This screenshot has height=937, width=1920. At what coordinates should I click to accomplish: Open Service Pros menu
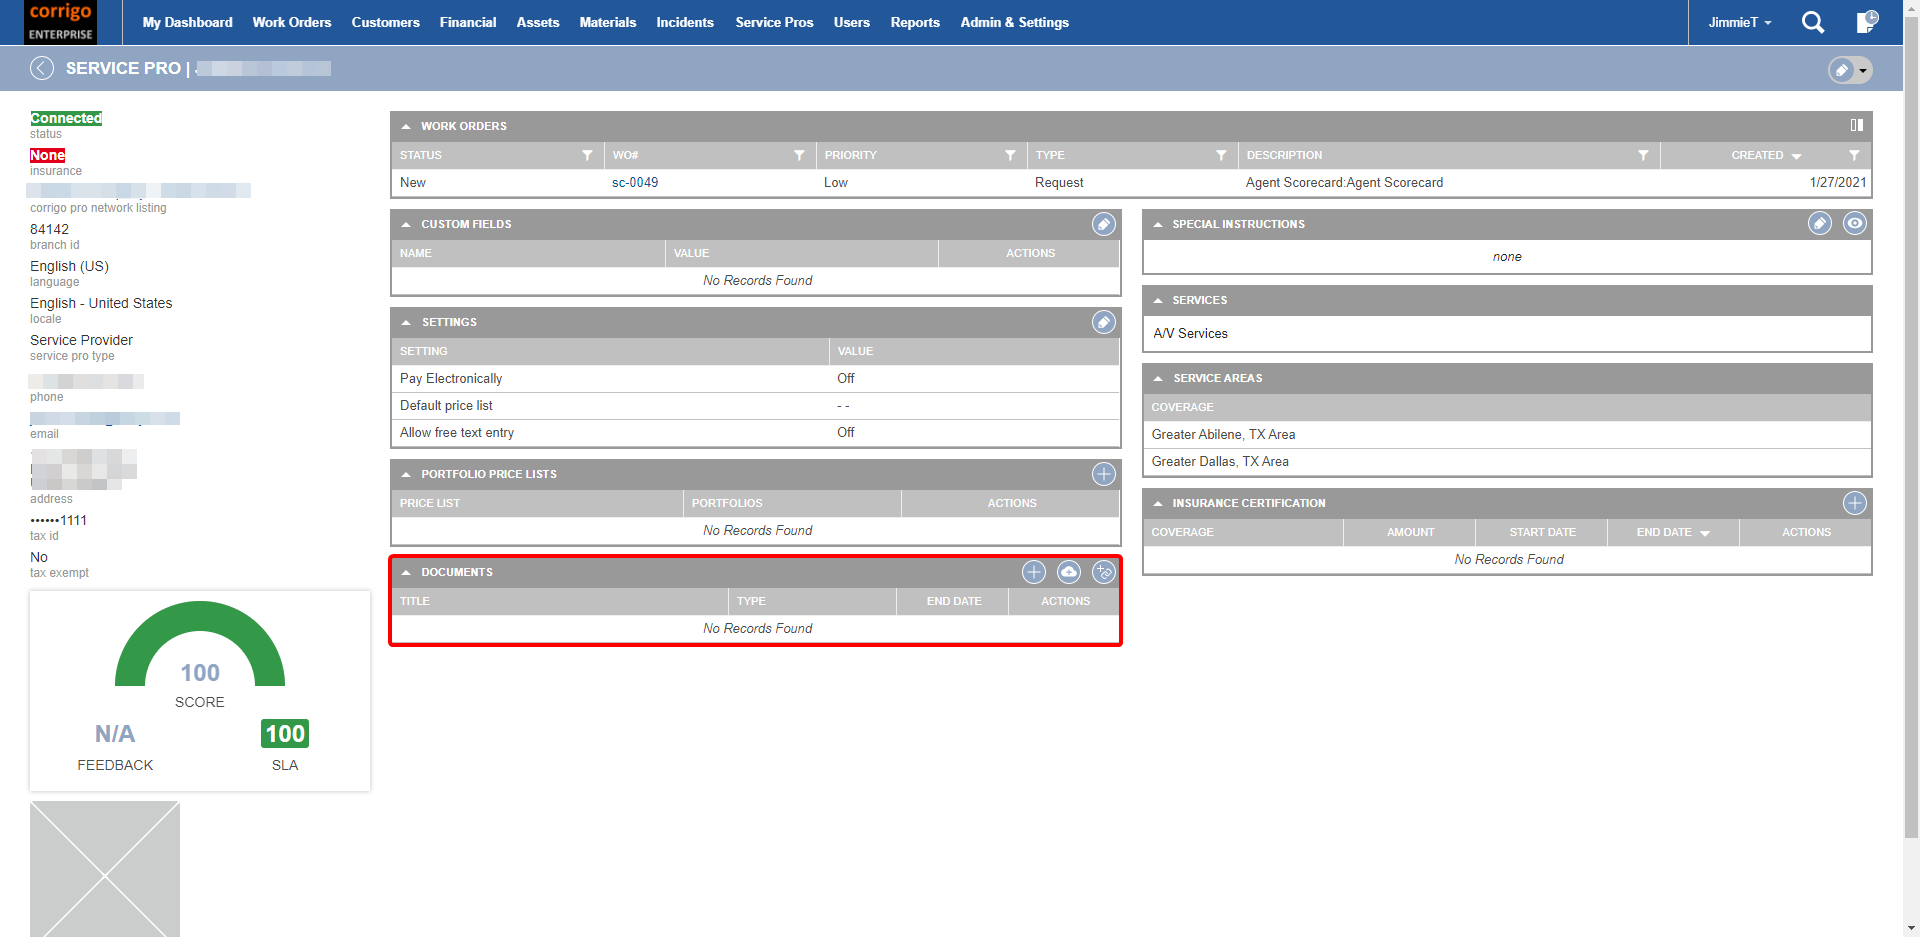tap(775, 22)
